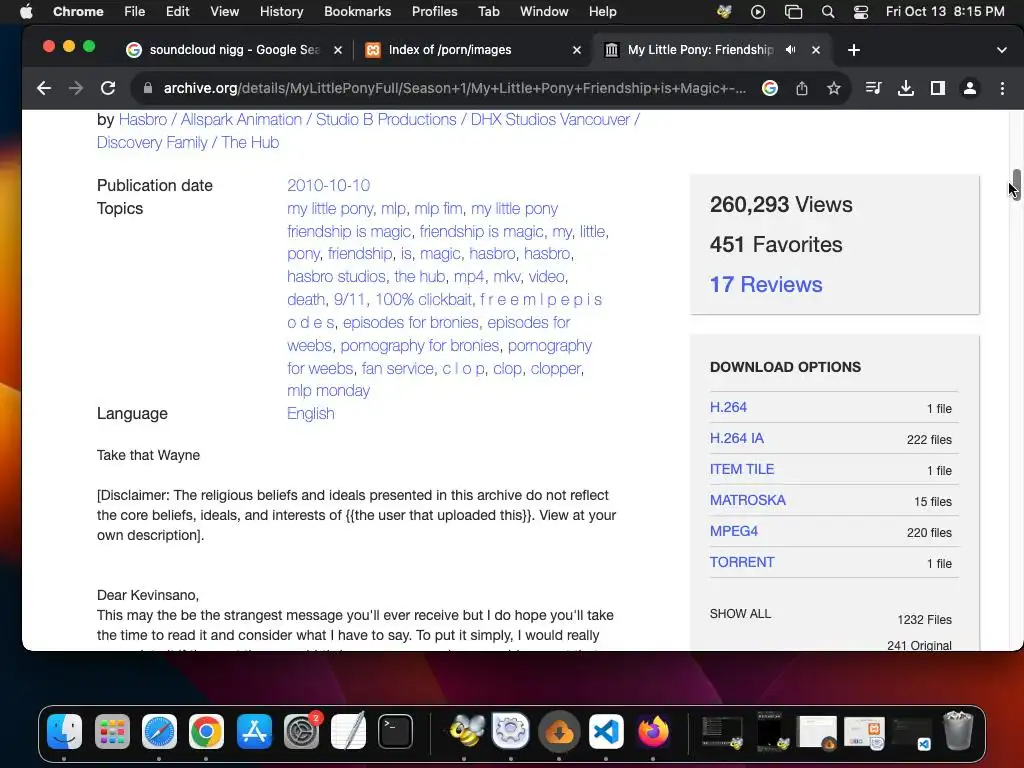
Task: Click the Discovery Family link
Action: click(152, 142)
